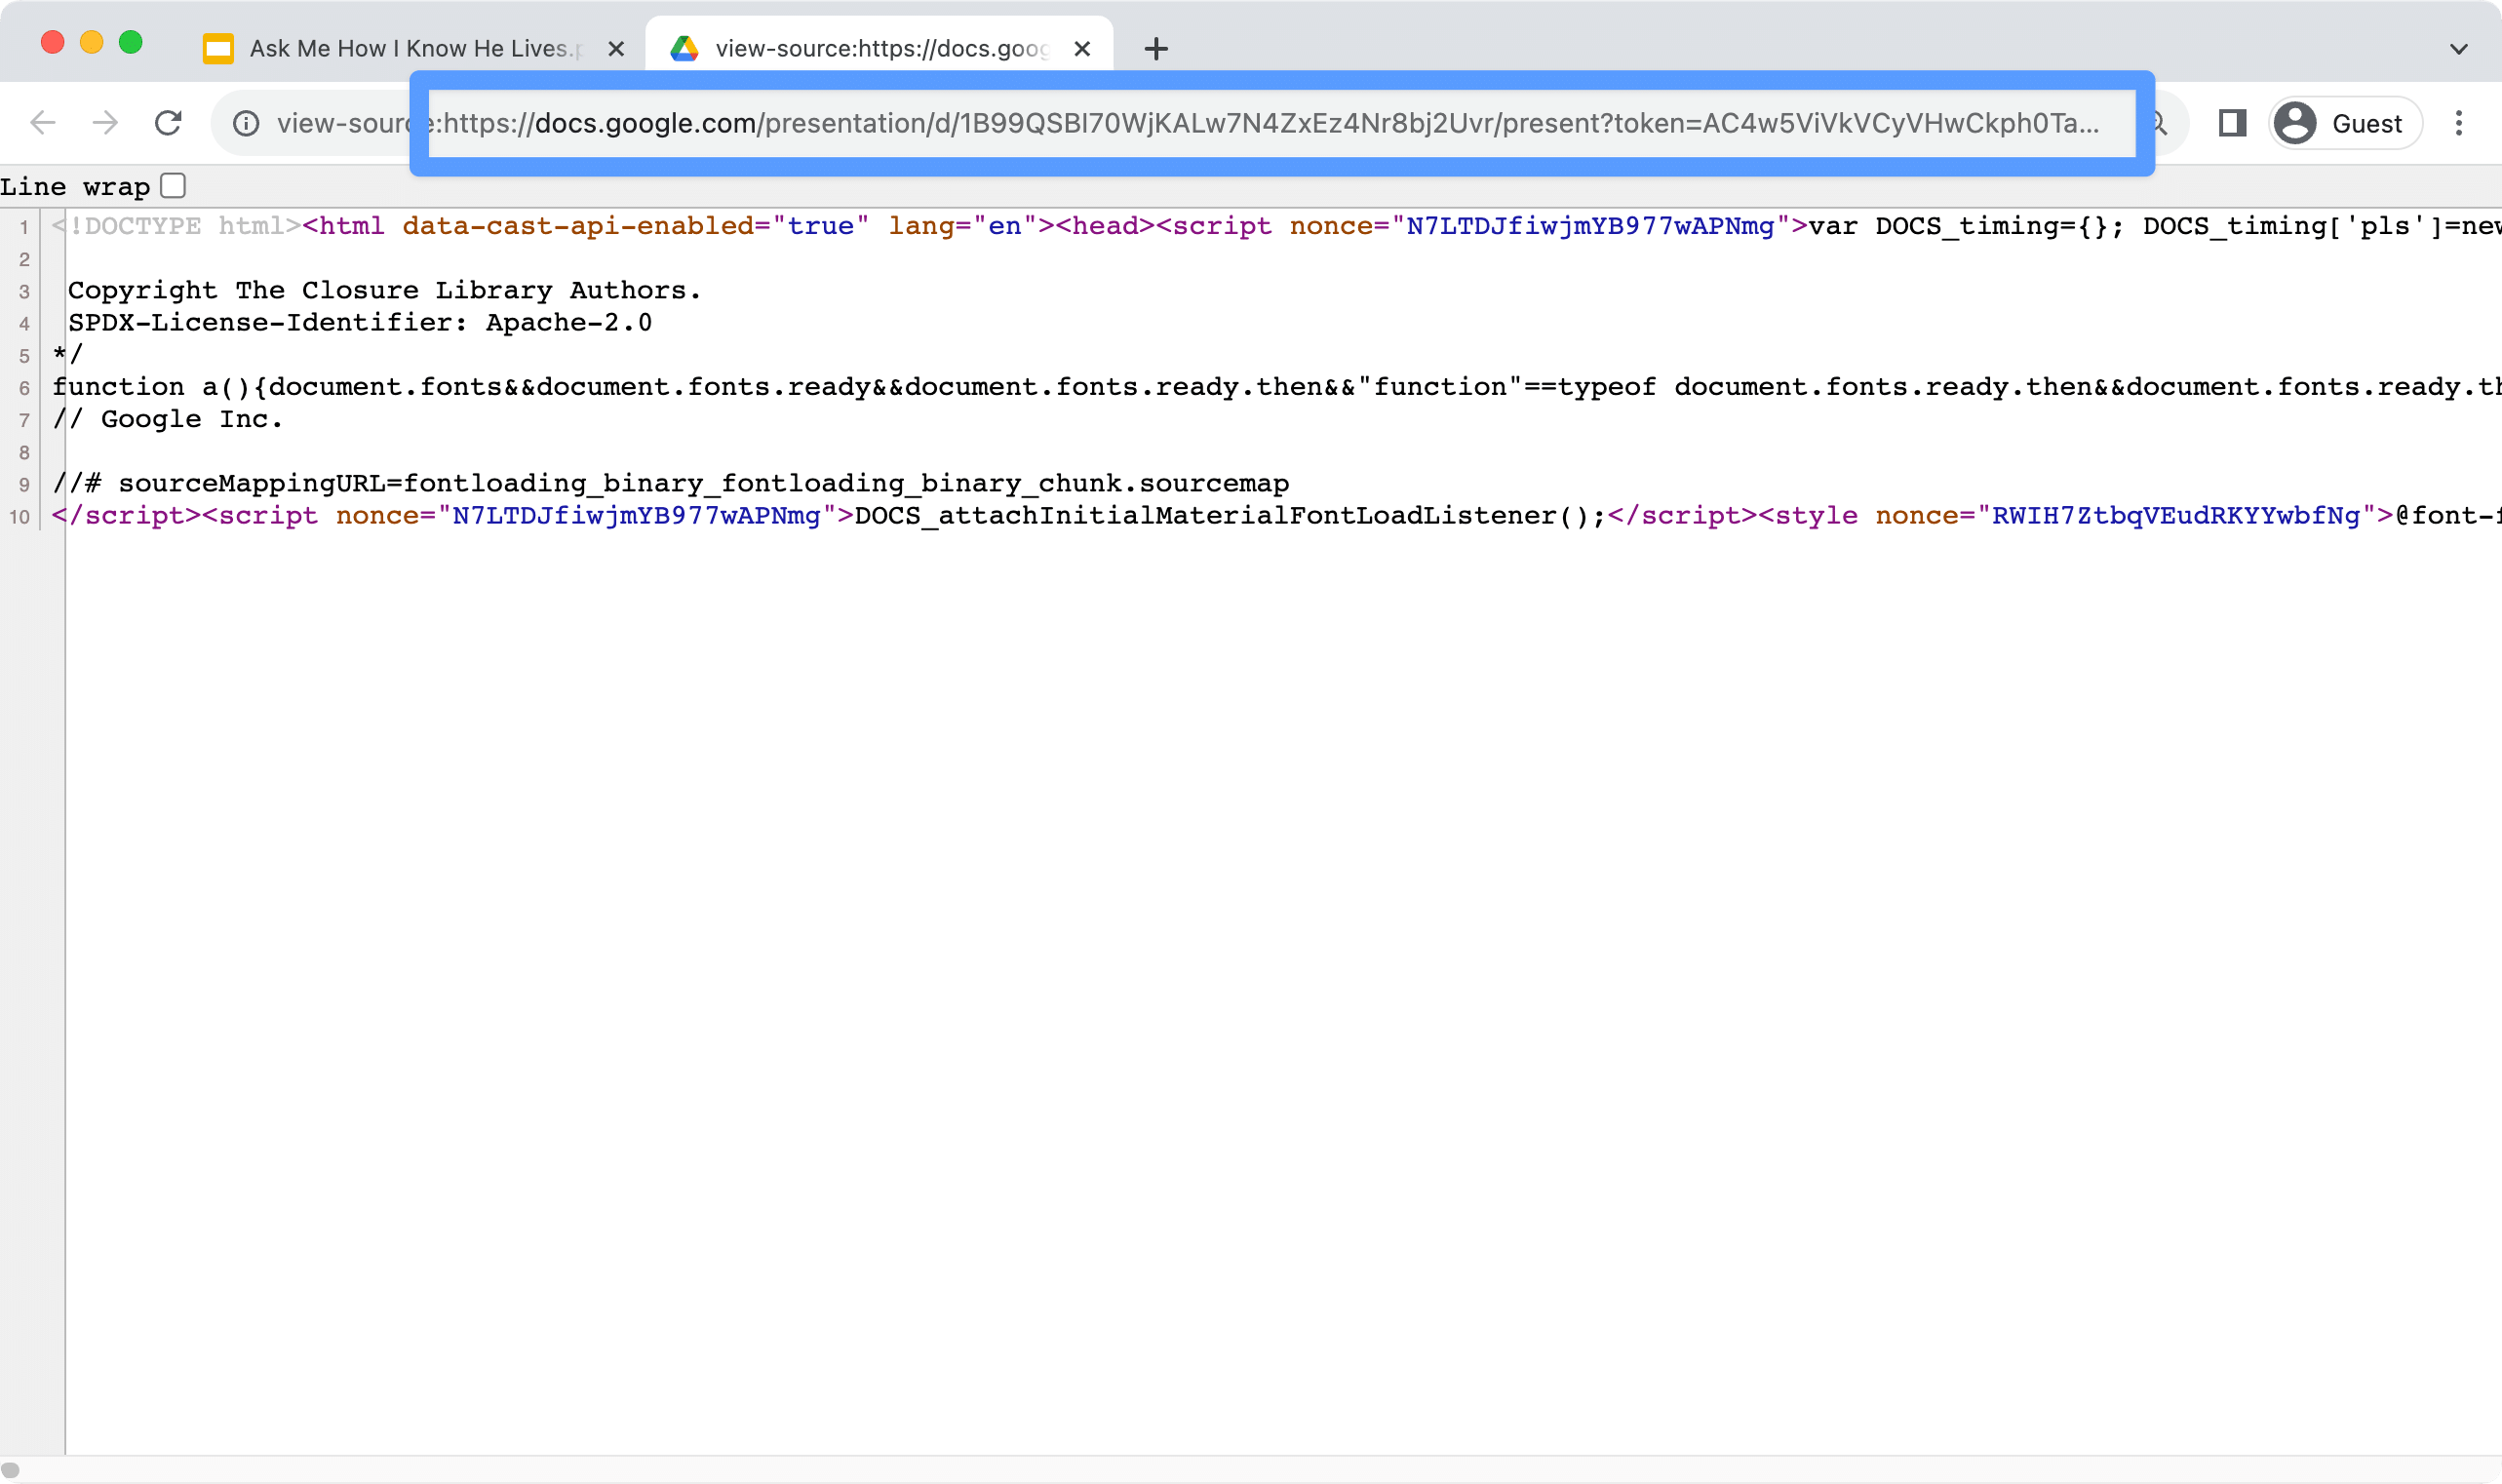Click the horizontal scrollbar thumb at bottom

[x=10, y=1469]
